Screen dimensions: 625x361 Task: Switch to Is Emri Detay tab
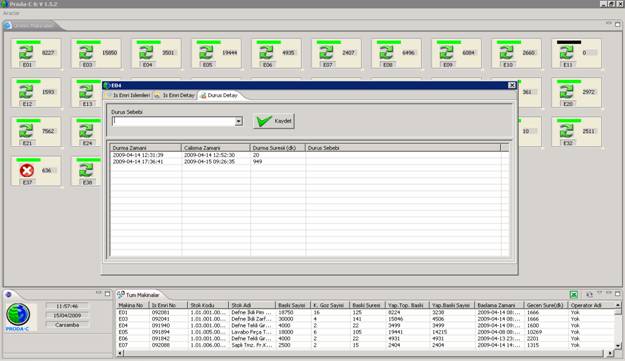tap(175, 95)
